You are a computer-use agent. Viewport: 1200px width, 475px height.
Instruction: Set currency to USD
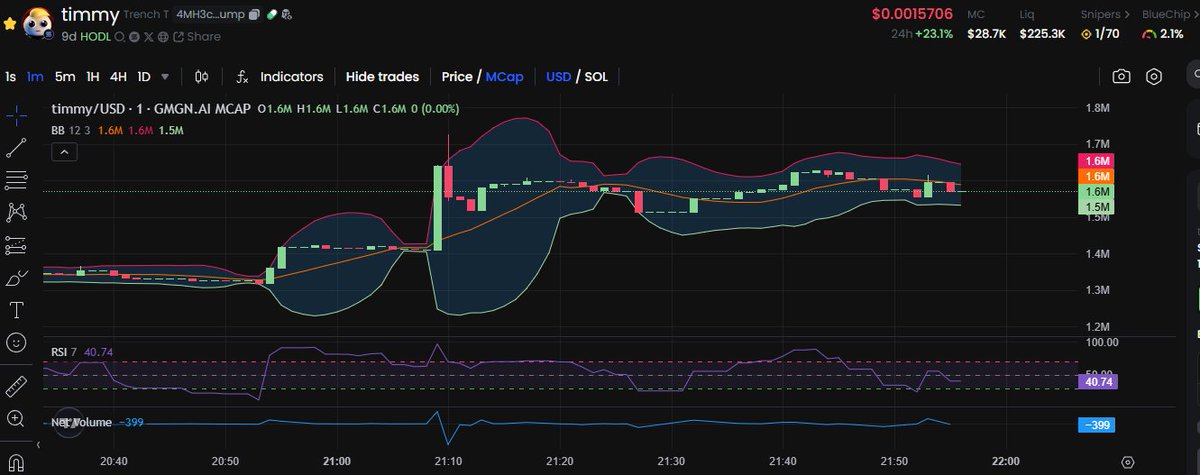(x=558, y=77)
